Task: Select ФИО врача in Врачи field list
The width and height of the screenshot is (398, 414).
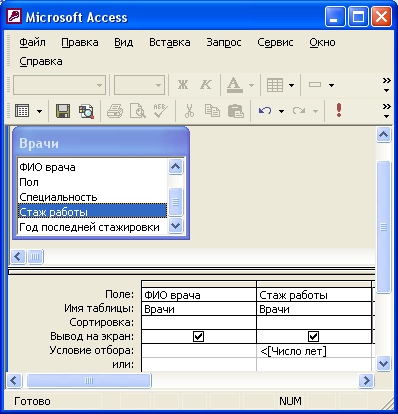Action: click(92, 167)
